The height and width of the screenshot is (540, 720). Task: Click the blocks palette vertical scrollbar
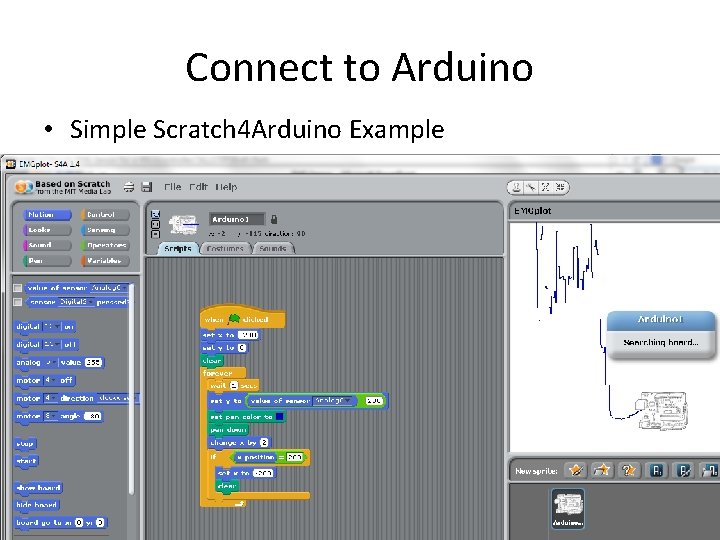point(131,388)
